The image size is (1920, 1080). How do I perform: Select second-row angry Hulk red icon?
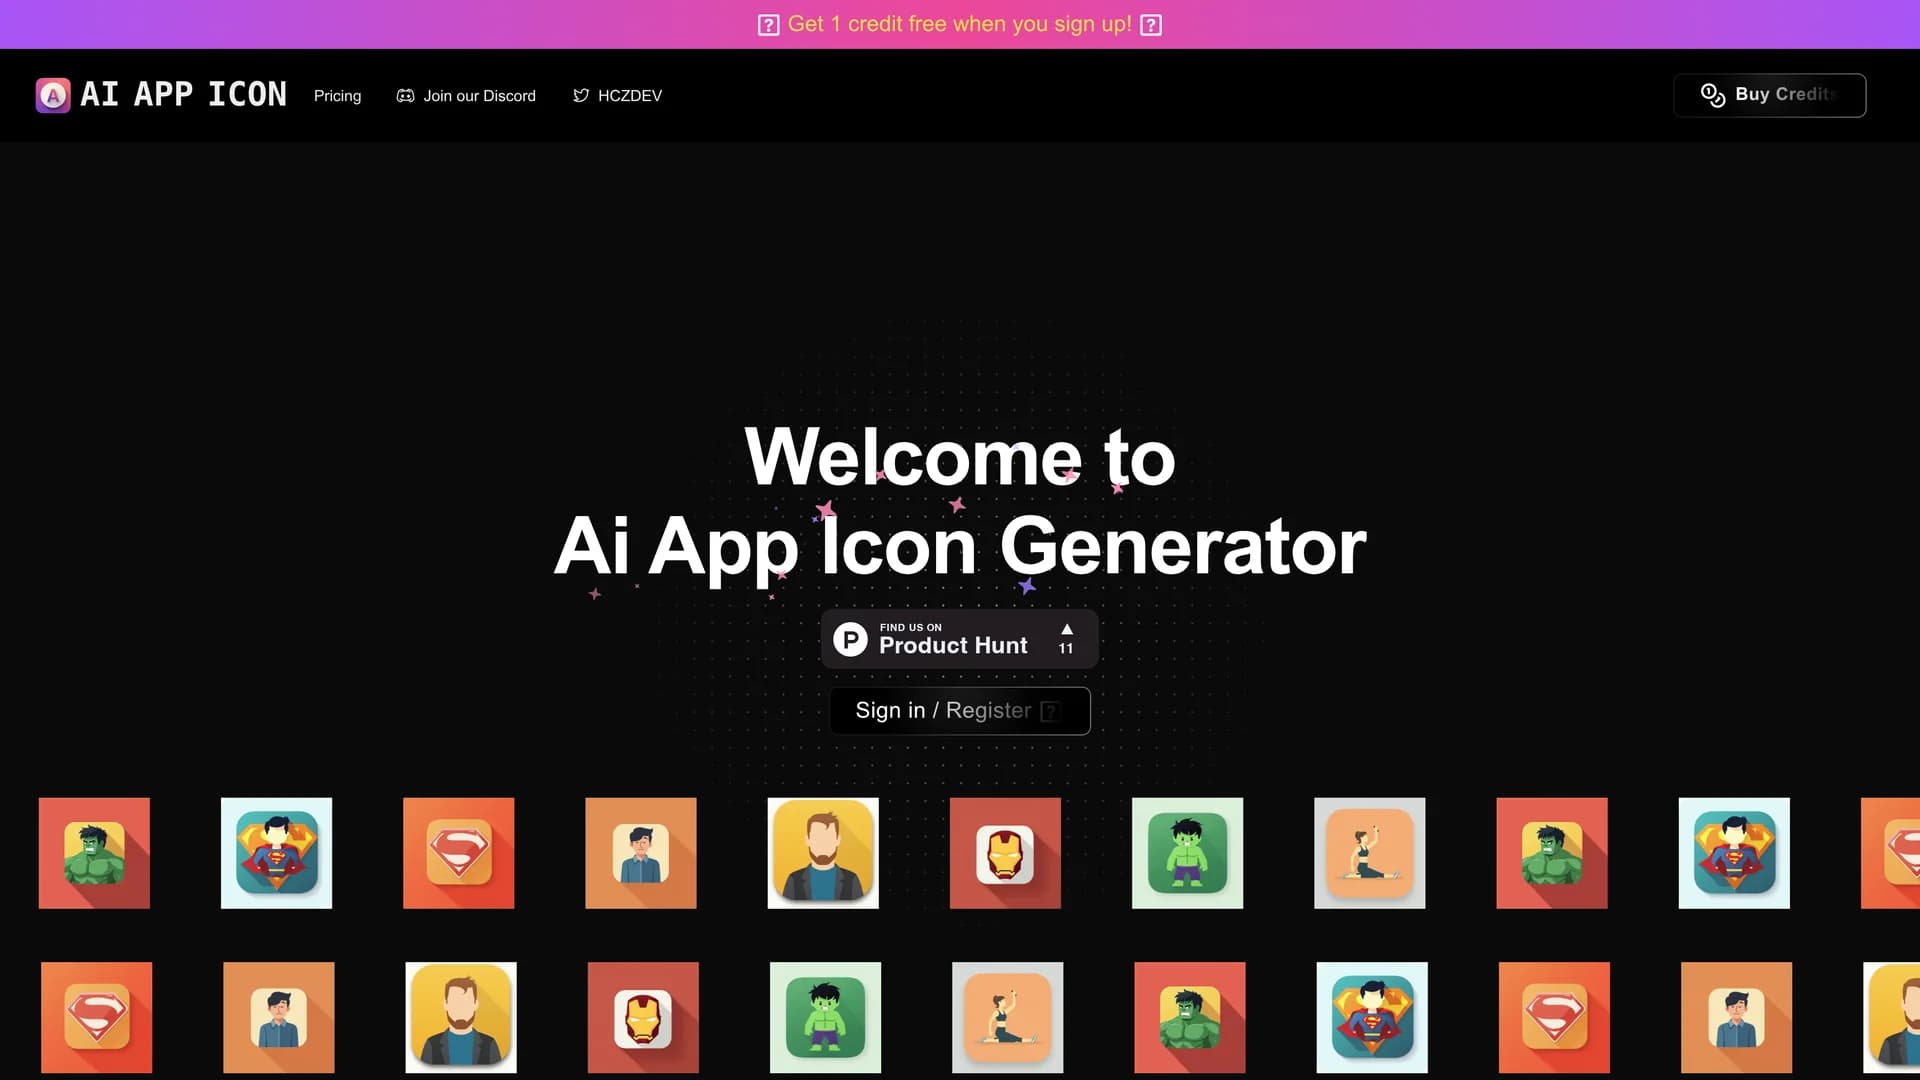(1190, 1017)
